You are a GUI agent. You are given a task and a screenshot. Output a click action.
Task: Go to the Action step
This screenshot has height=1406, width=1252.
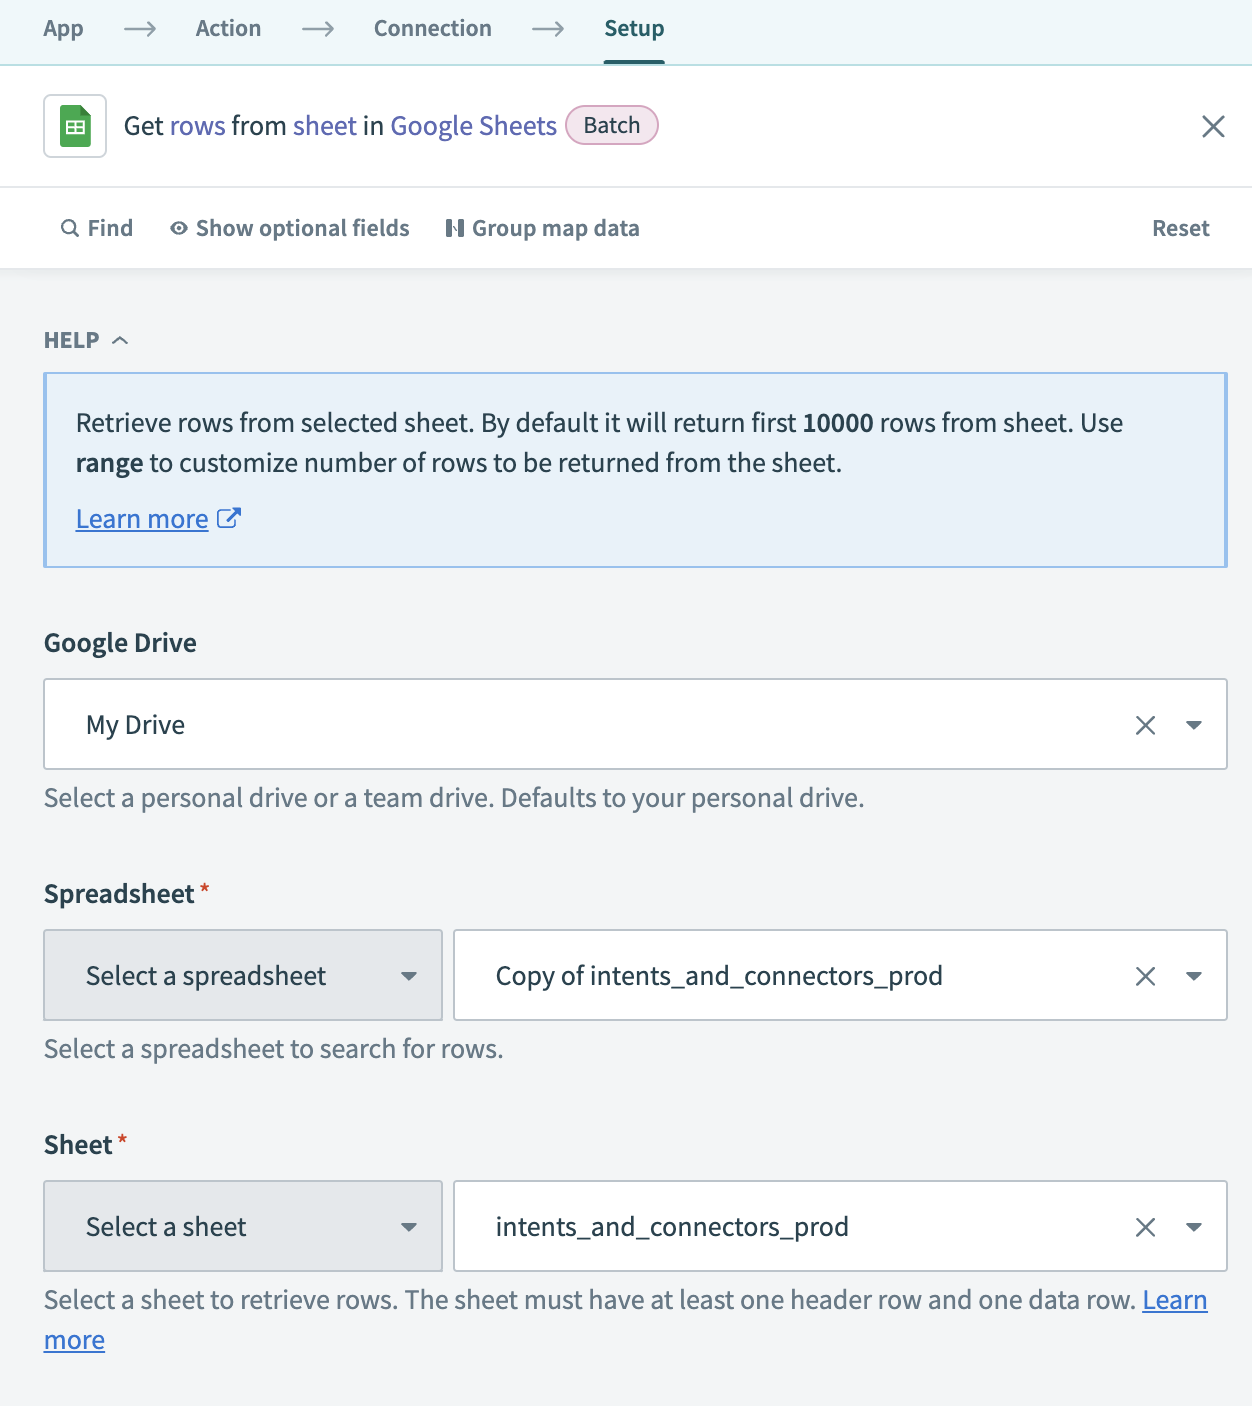228,29
